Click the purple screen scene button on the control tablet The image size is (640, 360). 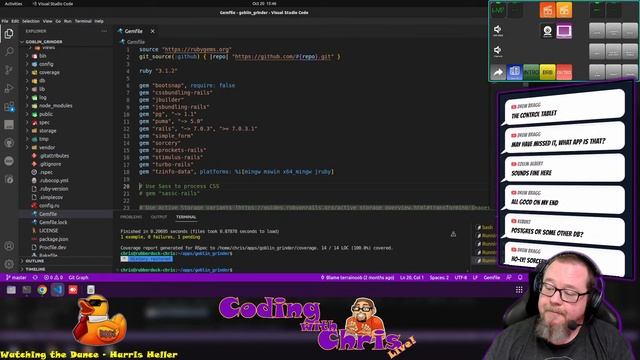pos(564,31)
